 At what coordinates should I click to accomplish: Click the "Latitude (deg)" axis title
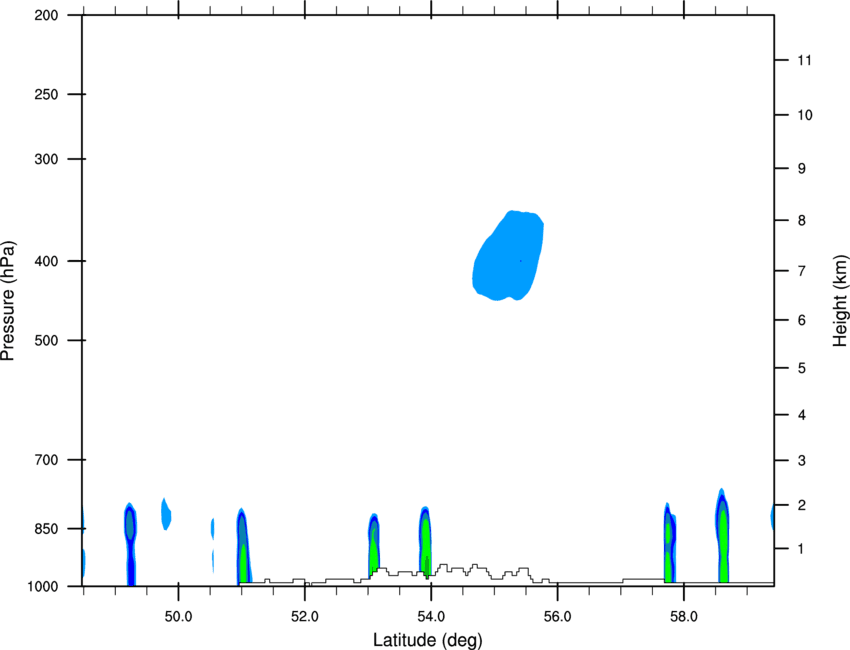coord(427,640)
